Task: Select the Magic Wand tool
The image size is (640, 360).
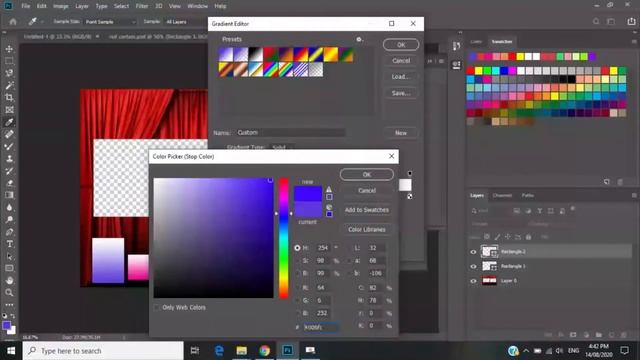Action: [9, 85]
